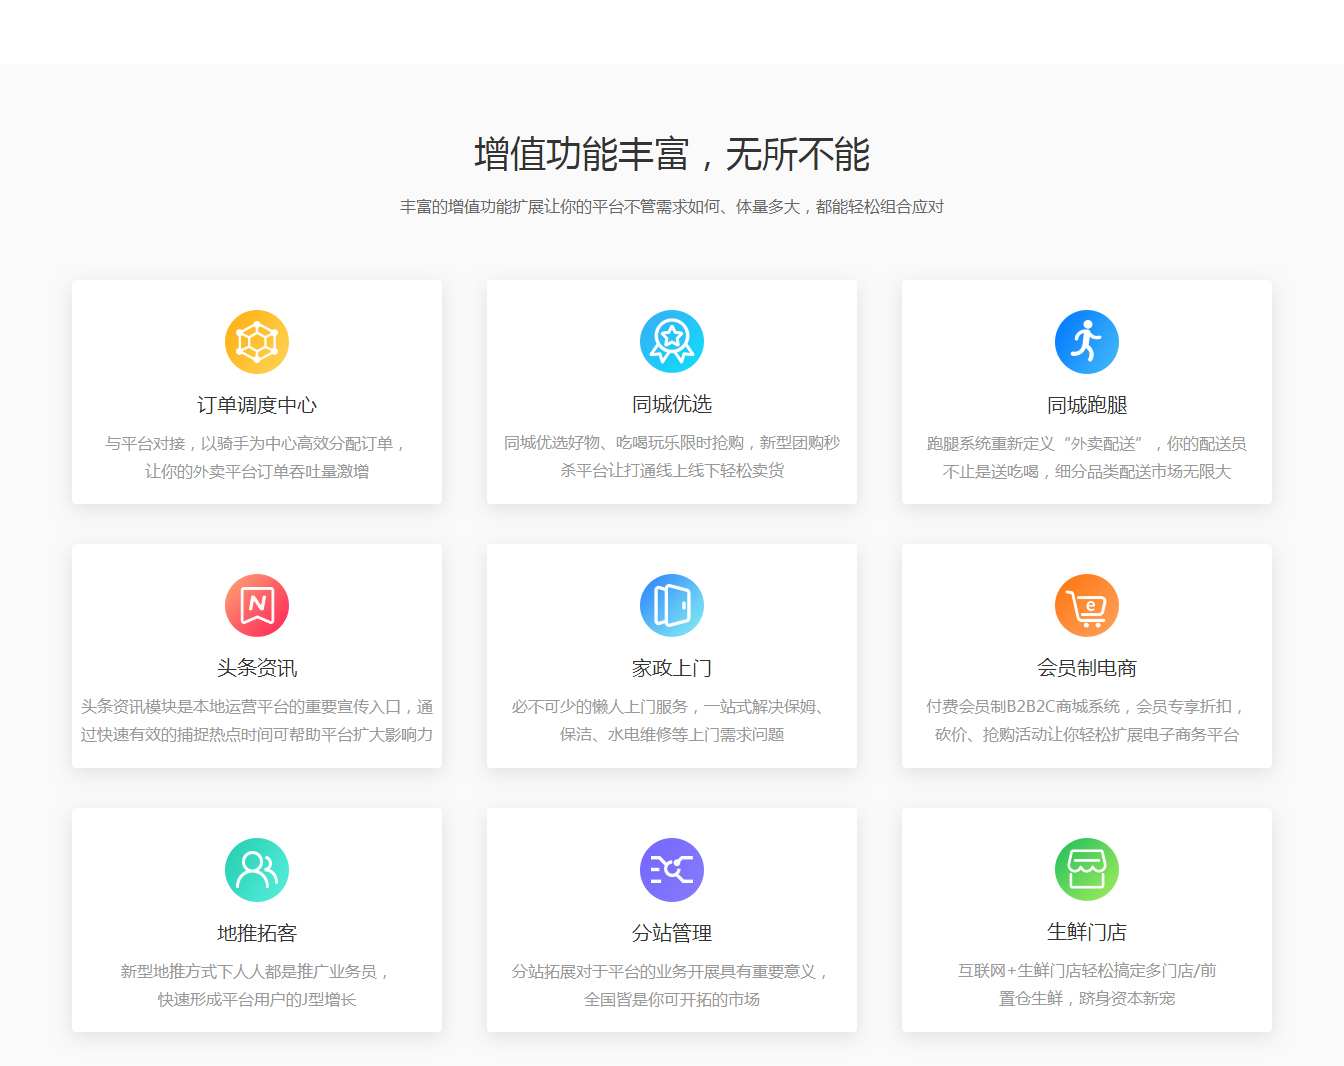Click the 生鲜门店 description paragraph

coord(1087,984)
